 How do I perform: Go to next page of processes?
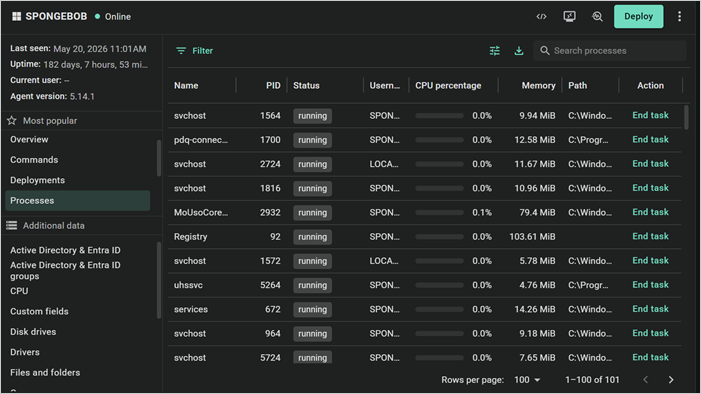click(x=671, y=380)
